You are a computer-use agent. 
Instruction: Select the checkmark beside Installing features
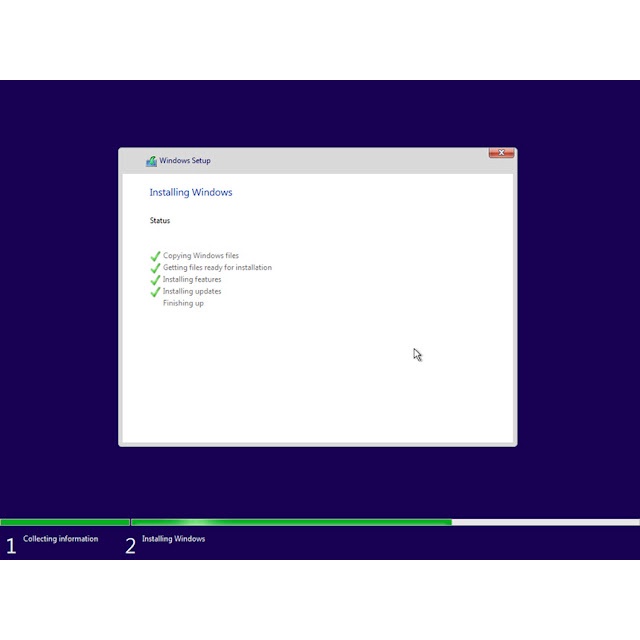point(155,280)
